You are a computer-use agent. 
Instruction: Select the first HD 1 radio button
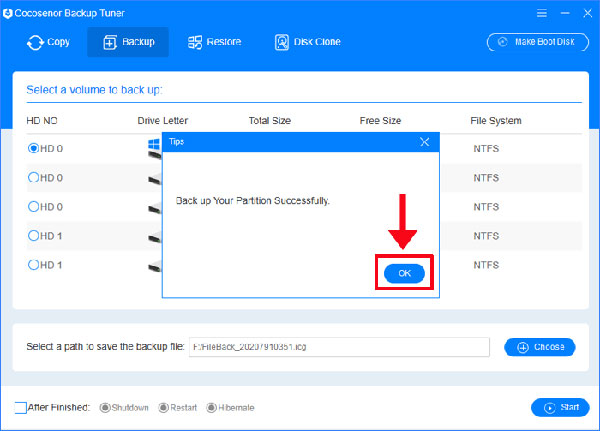pos(33,235)
